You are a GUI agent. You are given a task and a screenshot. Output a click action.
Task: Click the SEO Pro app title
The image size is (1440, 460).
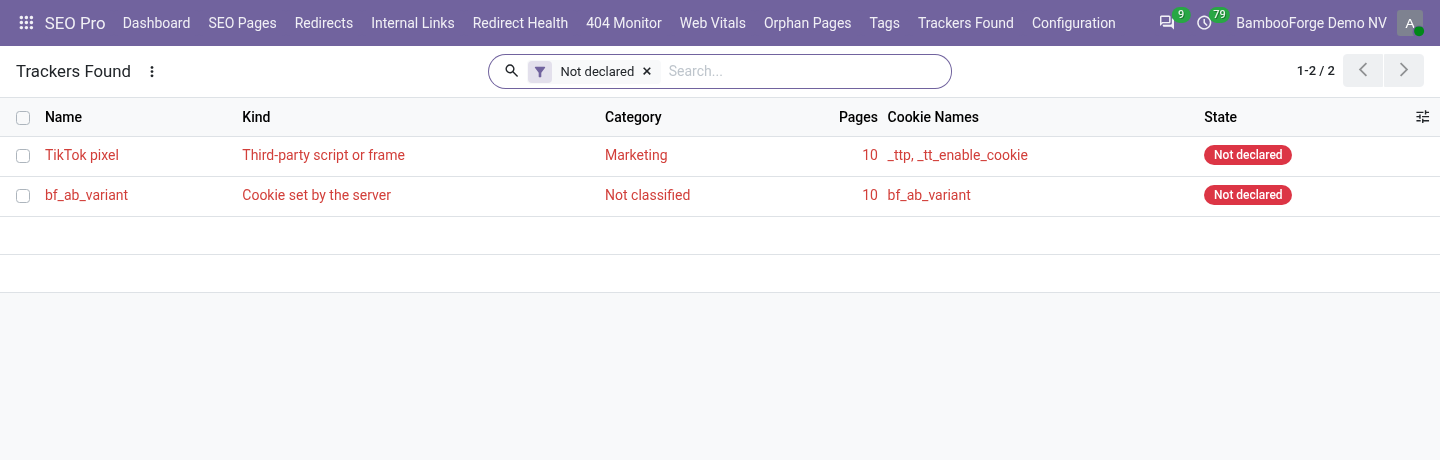[x=75, y=23]
